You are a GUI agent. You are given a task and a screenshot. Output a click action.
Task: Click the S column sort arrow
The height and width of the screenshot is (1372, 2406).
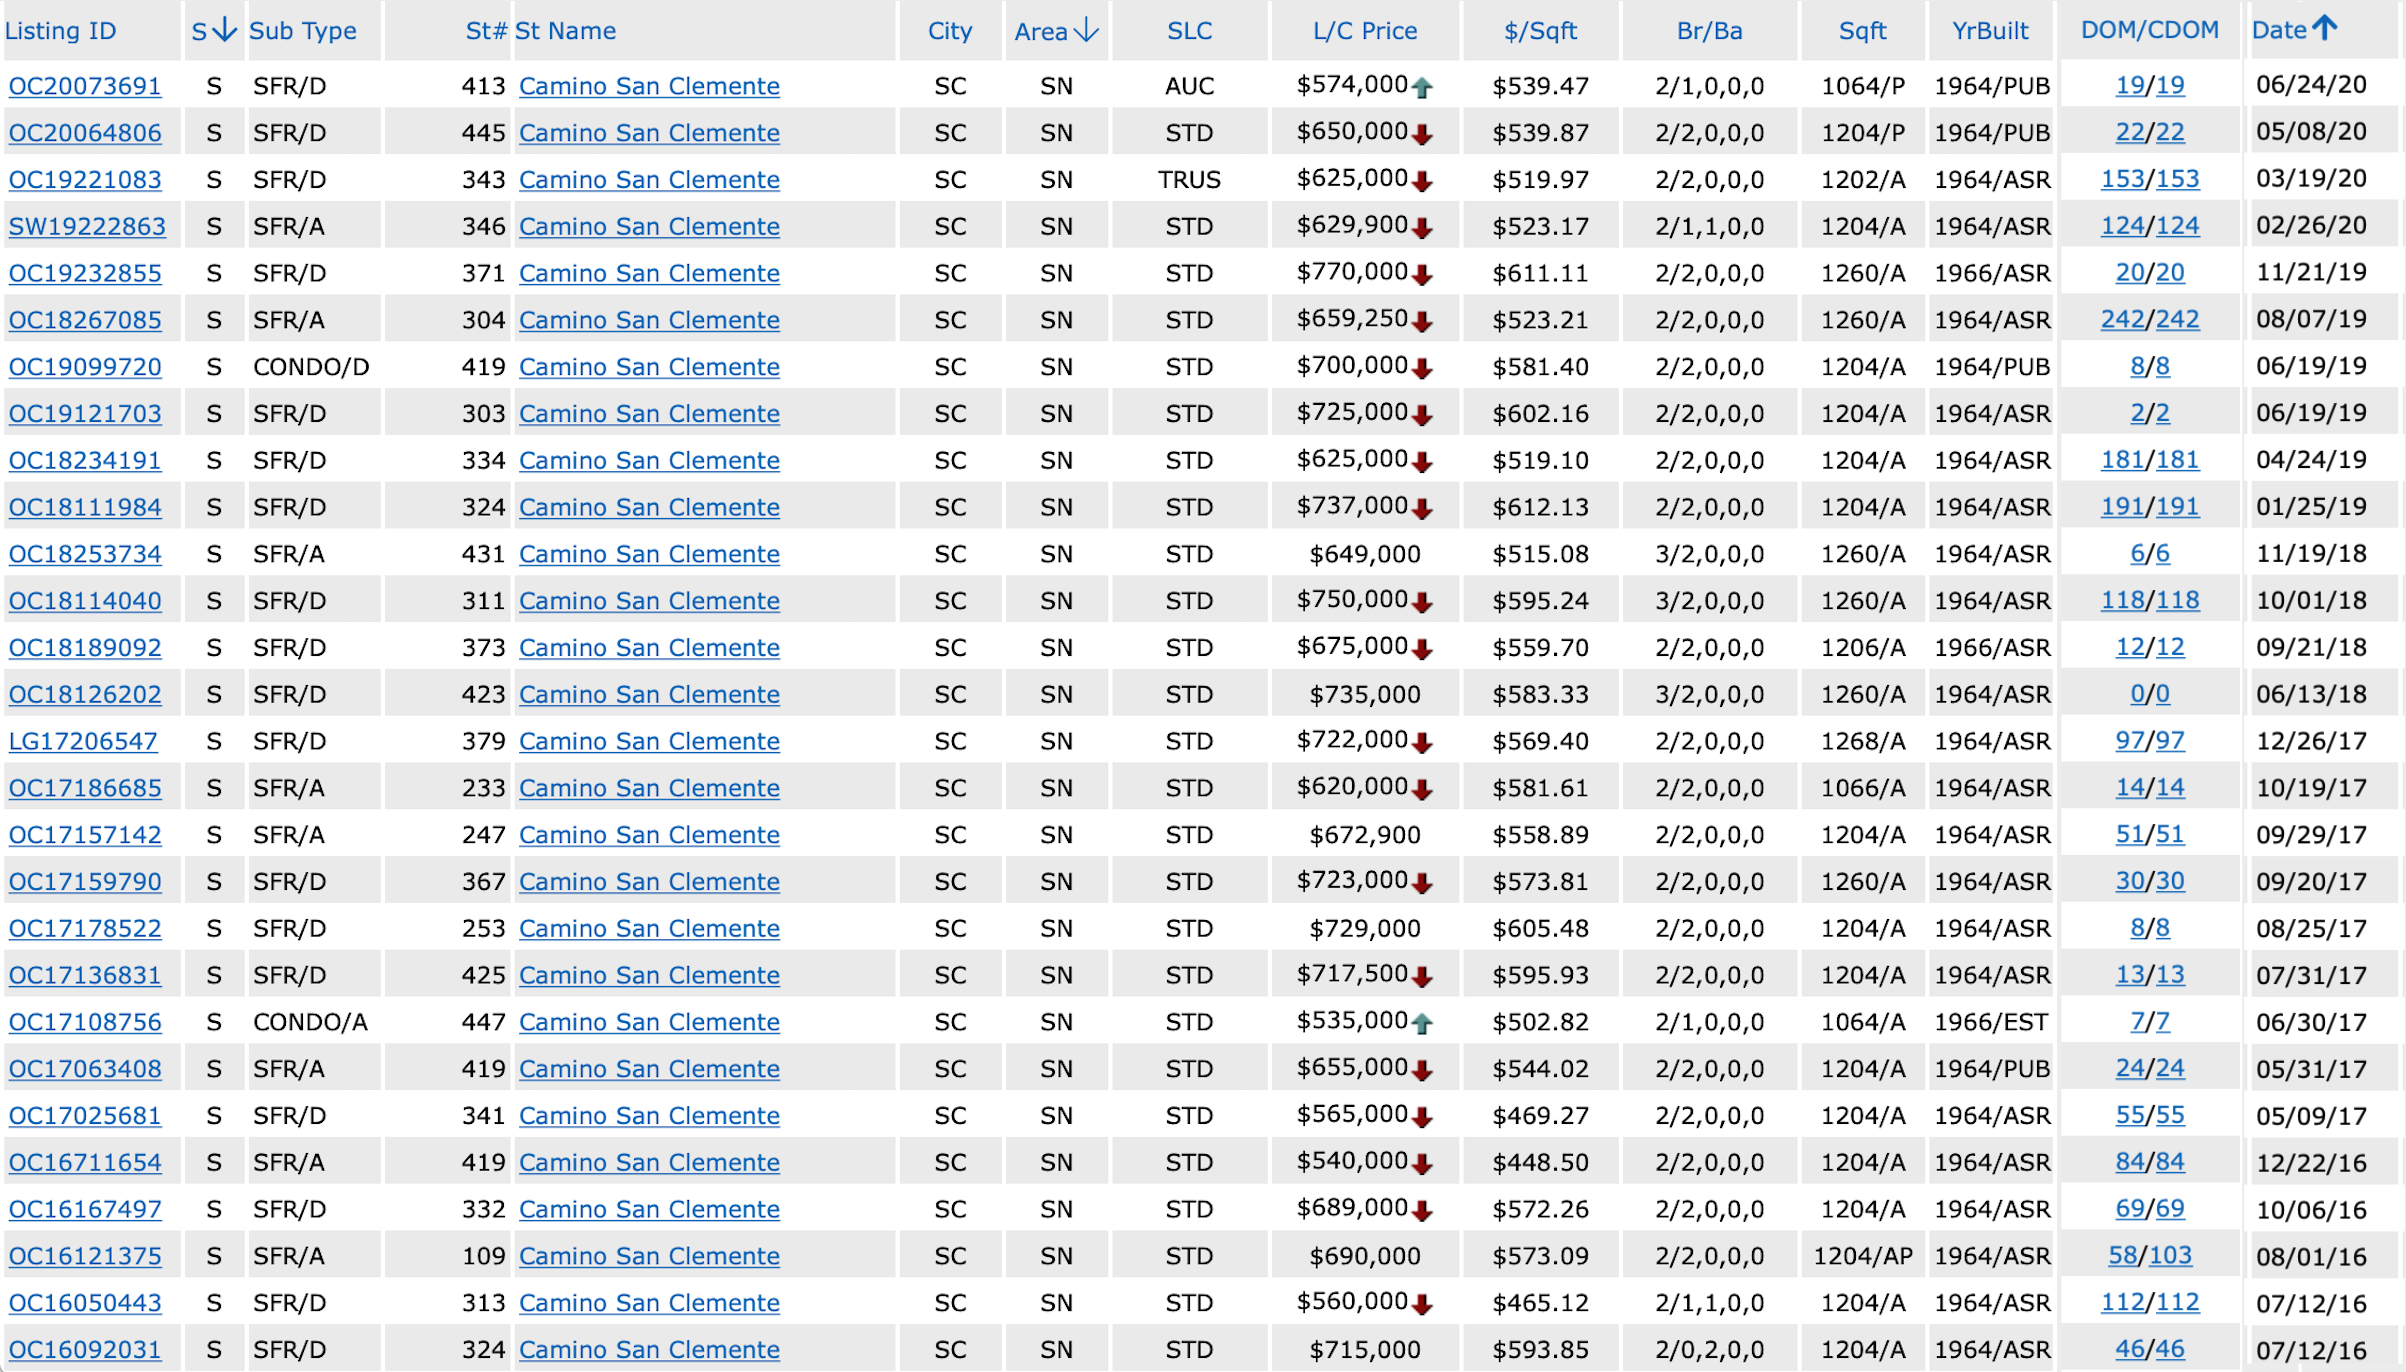coord(225,30)
